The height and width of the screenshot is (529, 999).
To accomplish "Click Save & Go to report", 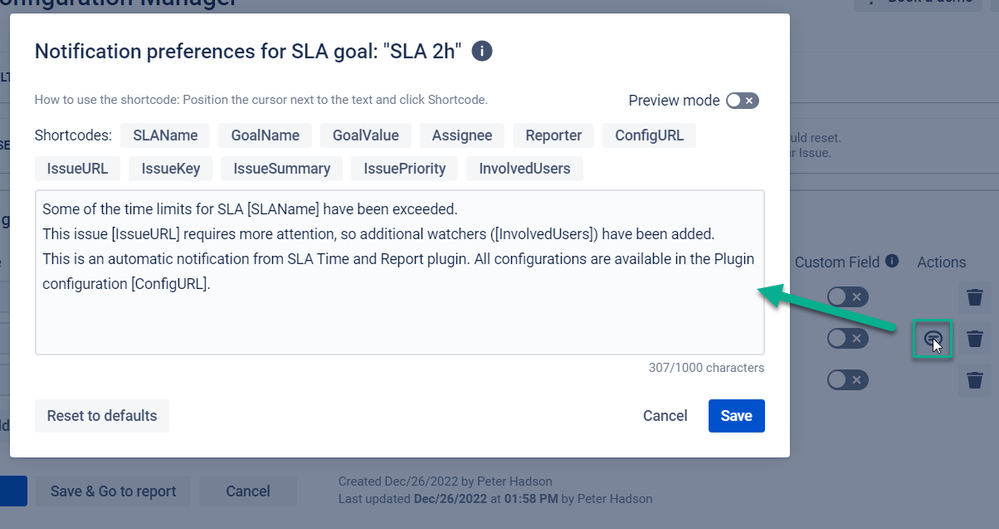I will (x=113, y=491).
